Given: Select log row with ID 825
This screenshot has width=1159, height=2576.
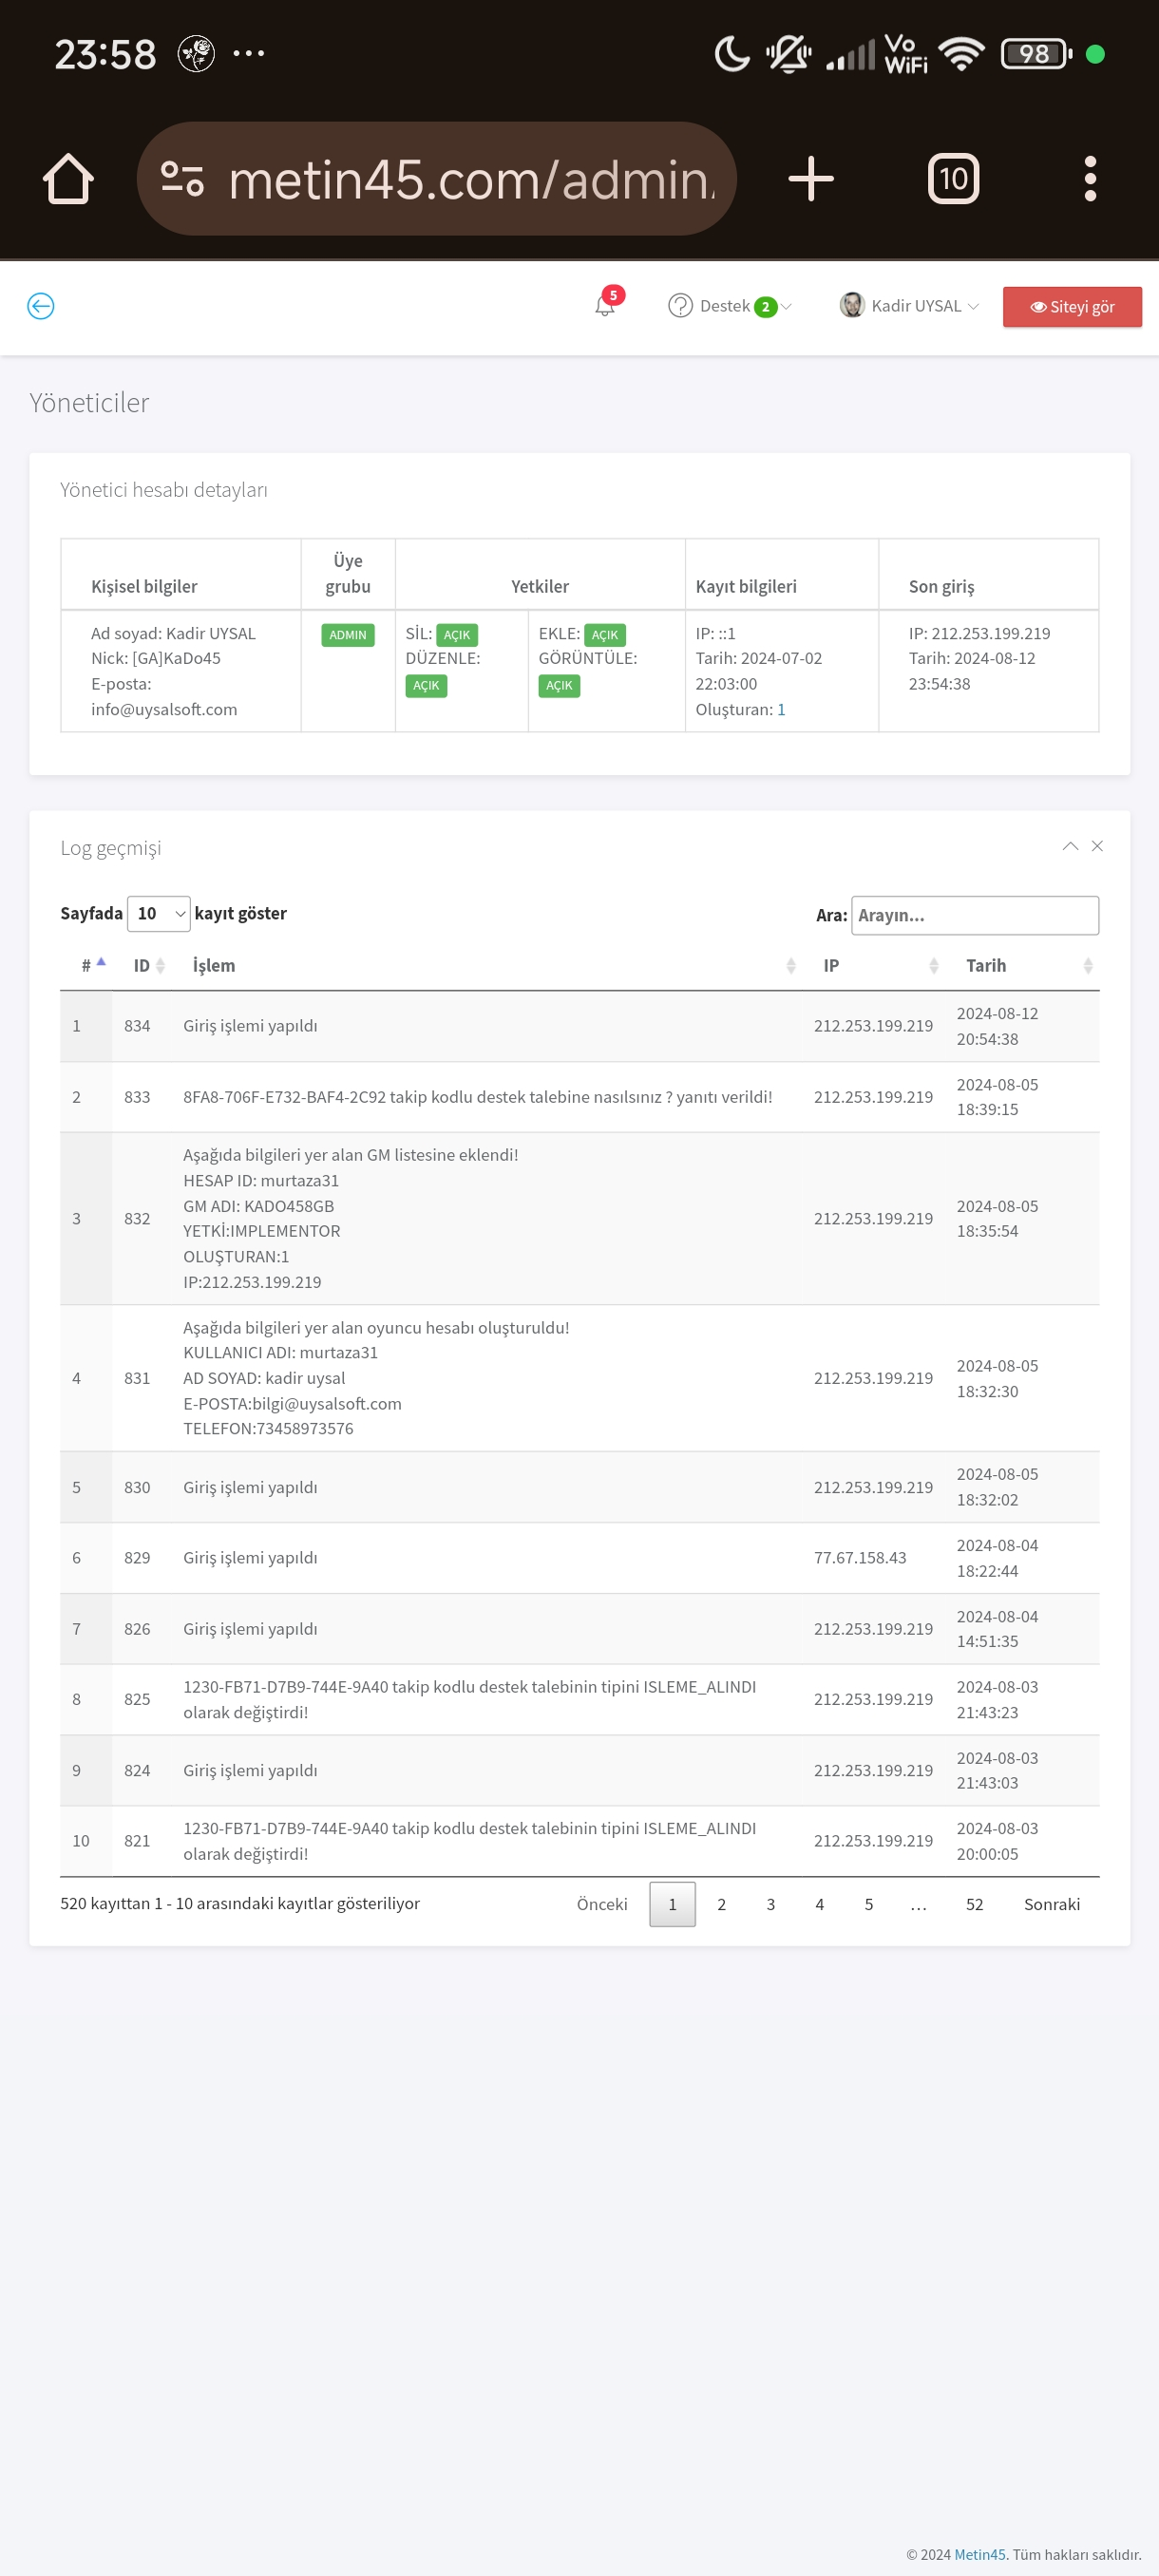Looking at the screenshot, I should (x=580, y=1699).
